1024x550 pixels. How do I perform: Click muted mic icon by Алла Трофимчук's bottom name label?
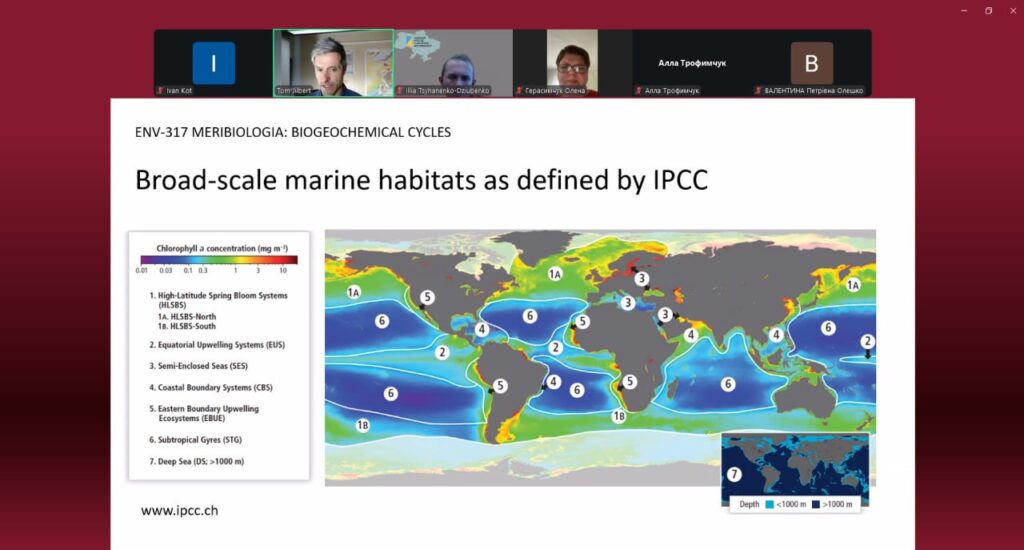click(639, 91)
